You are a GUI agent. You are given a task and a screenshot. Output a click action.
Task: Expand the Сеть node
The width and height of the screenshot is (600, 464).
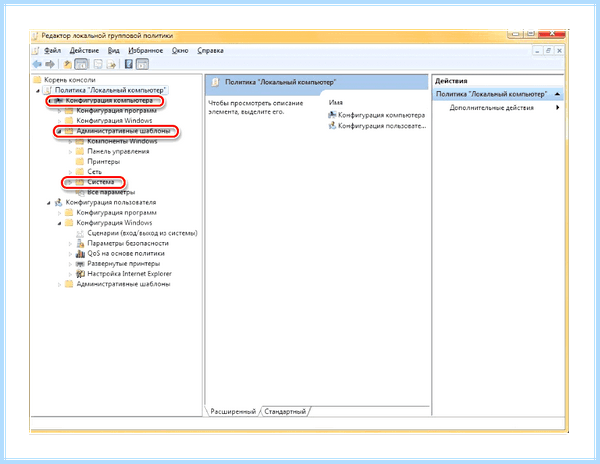pyautogui.click(x=70, y=172)
